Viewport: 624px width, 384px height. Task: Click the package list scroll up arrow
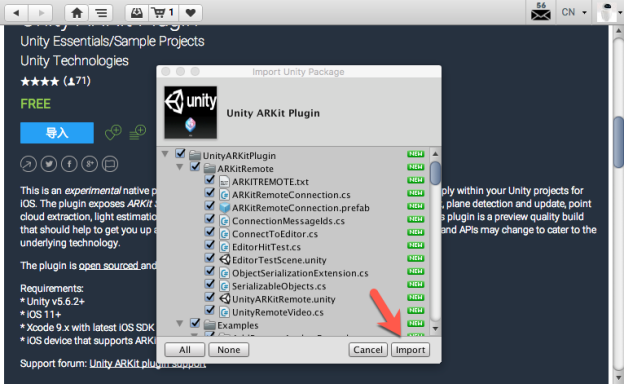[x=435, y=154]
